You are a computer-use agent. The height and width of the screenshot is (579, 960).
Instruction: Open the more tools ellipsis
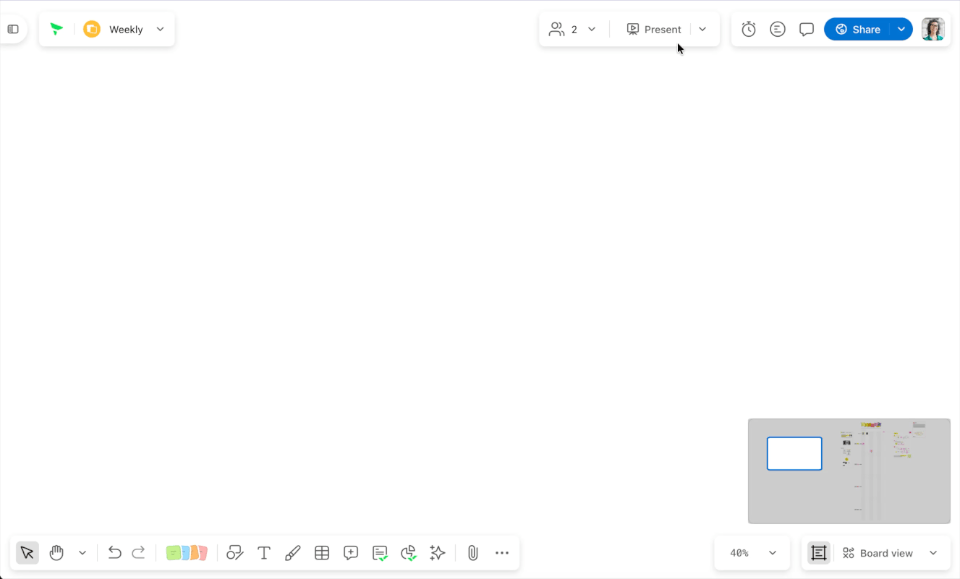click(x=502, y=553)
